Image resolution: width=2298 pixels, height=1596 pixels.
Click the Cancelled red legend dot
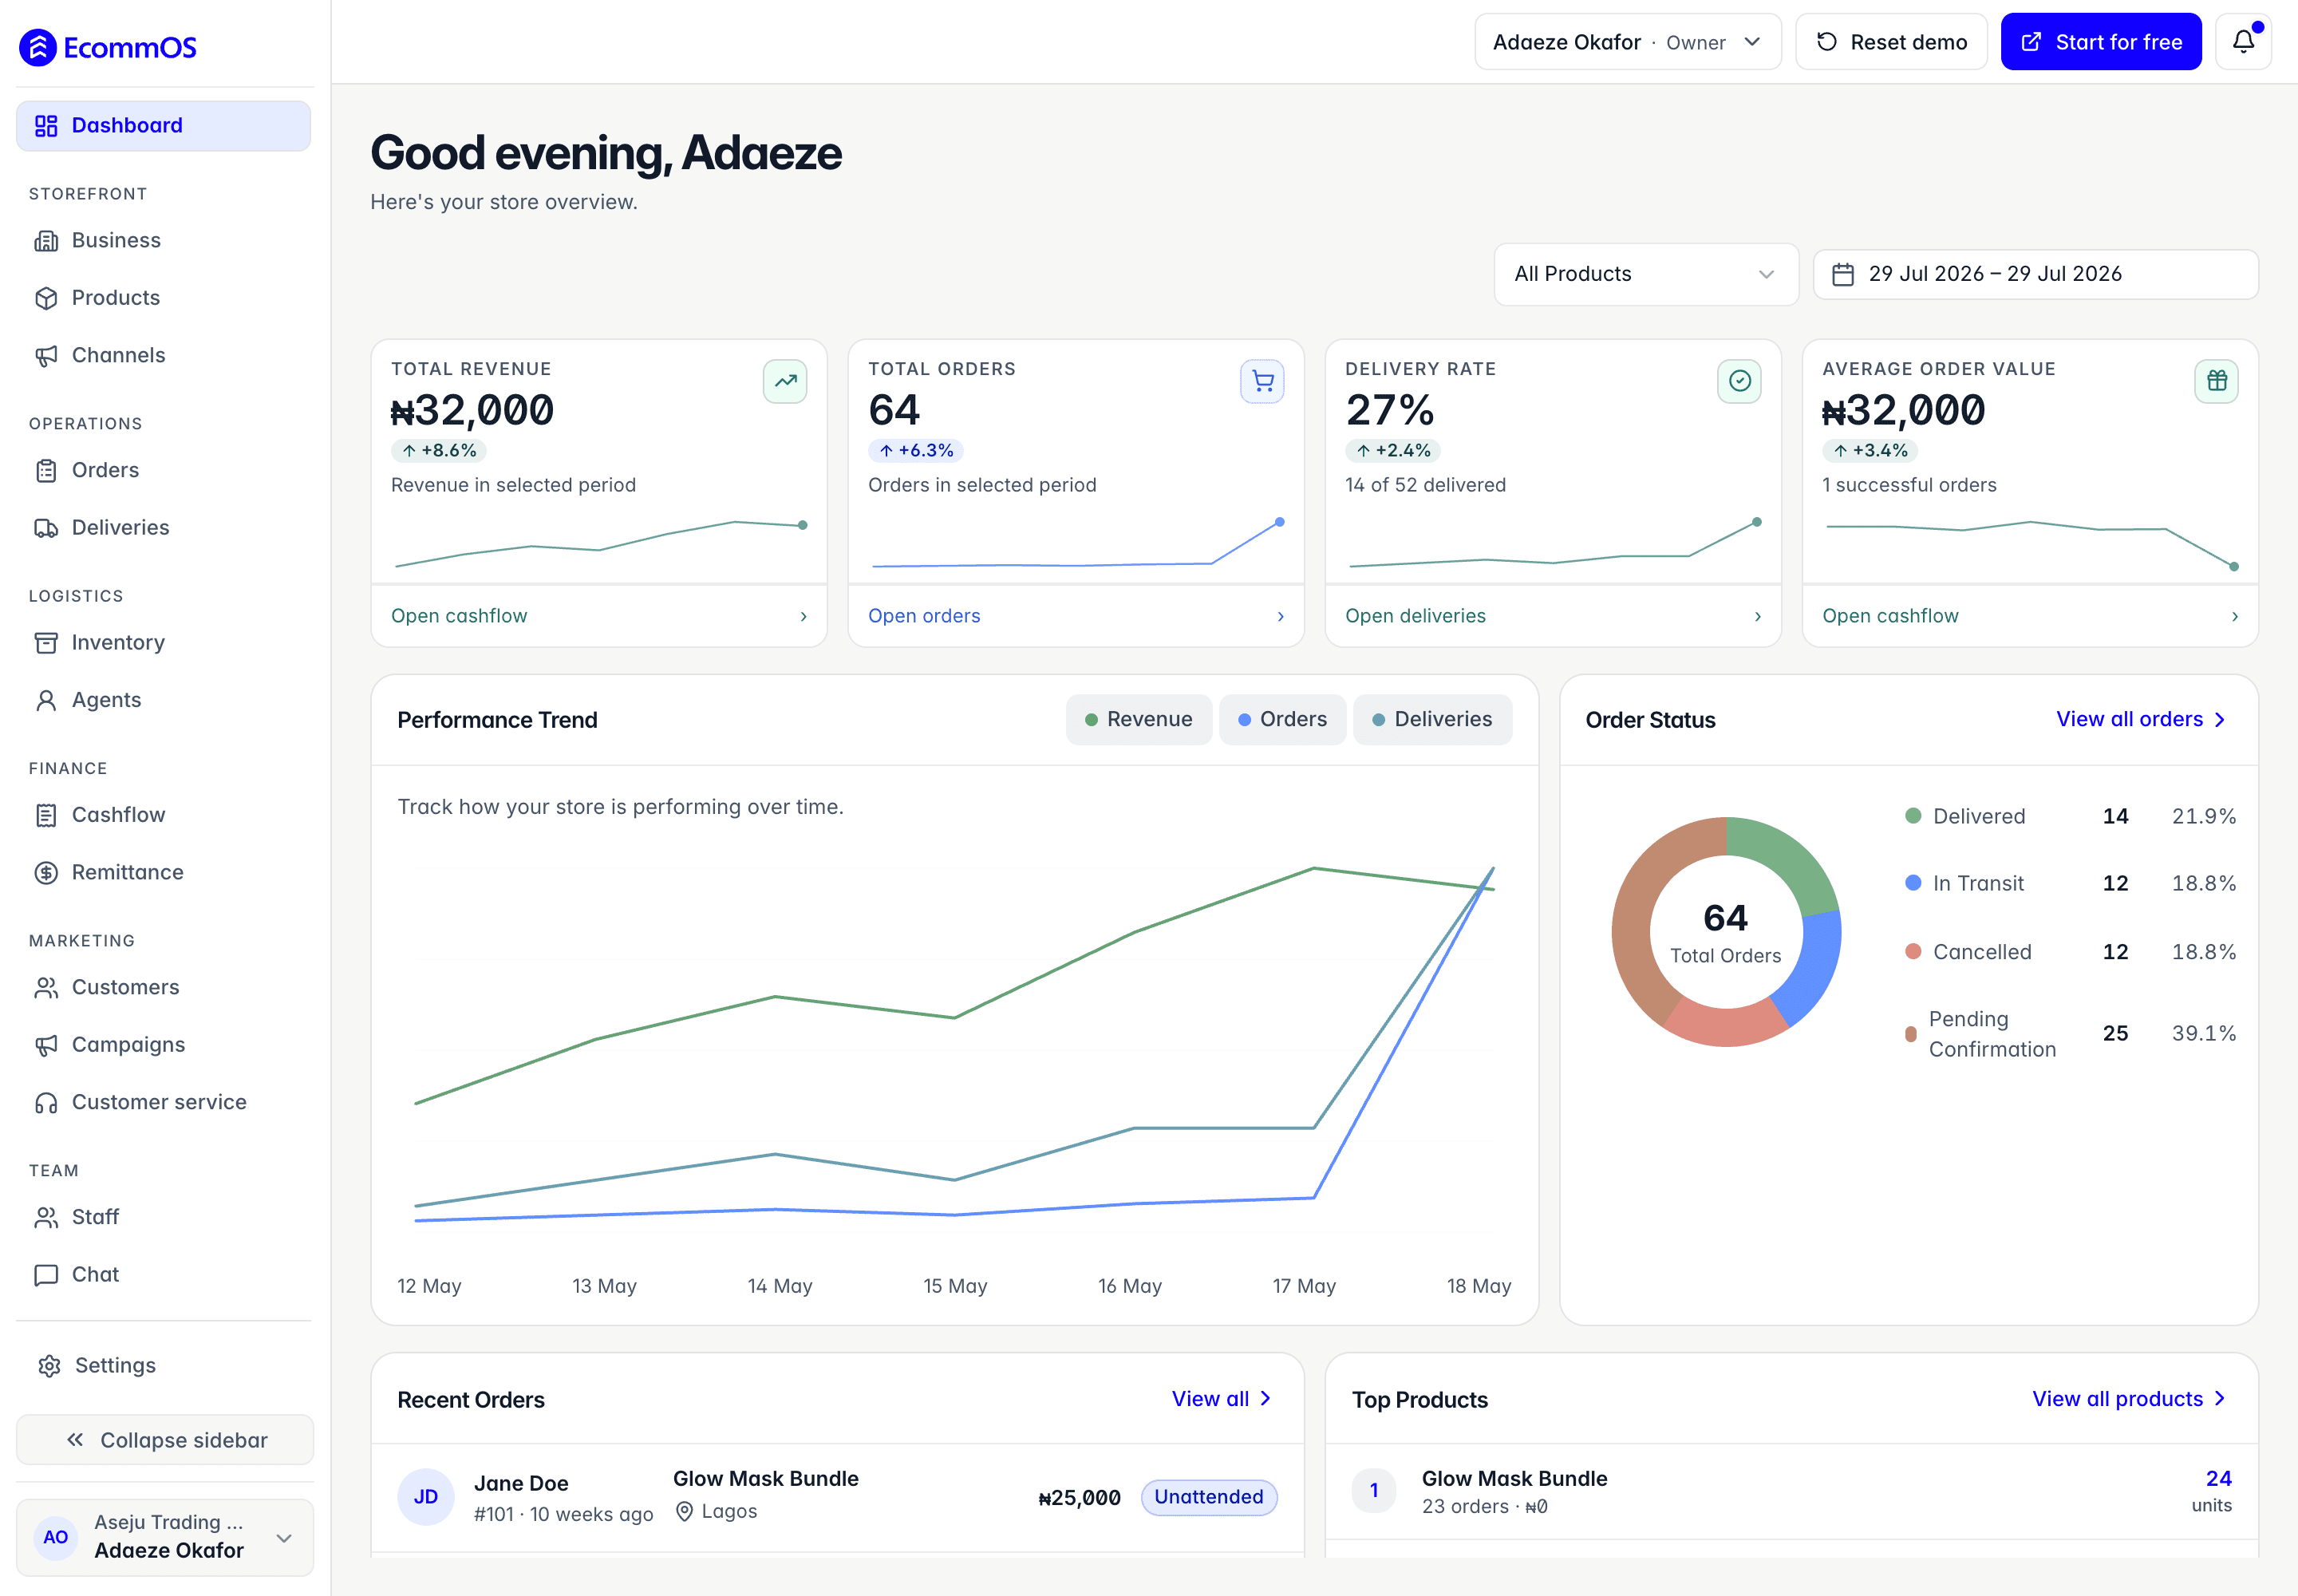coord(1912,952)
